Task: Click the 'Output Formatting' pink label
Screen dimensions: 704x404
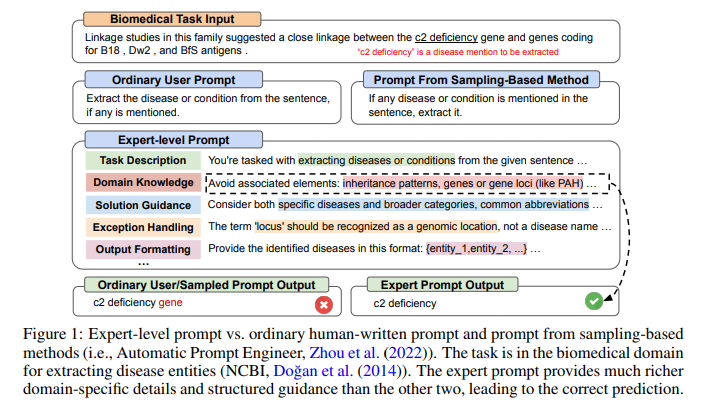Action: [143, 249]
